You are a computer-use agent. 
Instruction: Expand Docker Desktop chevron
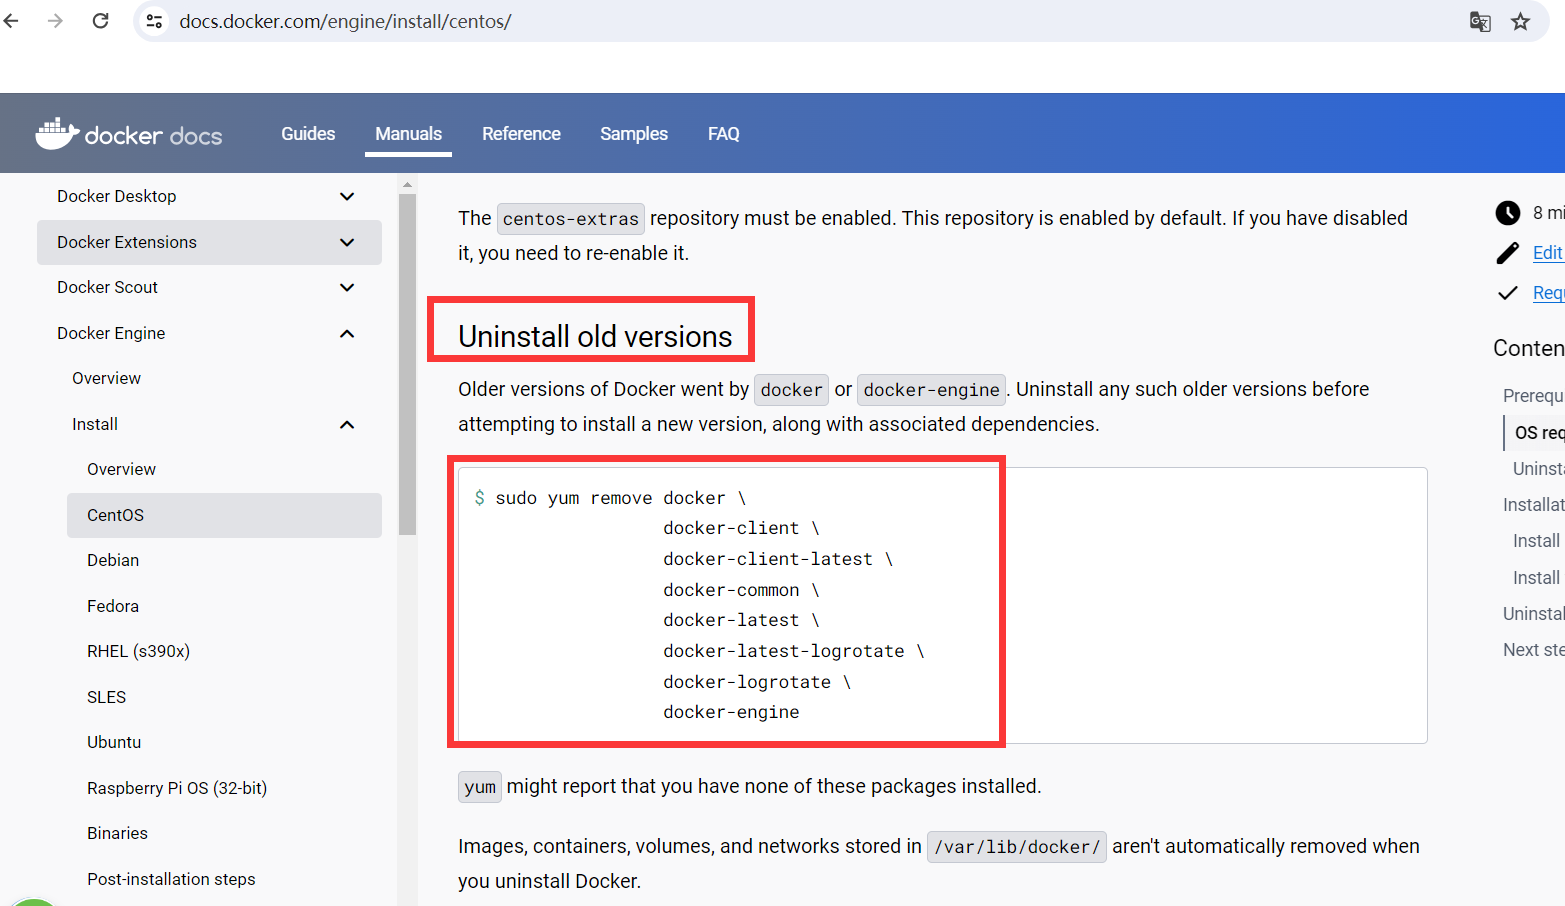[x=347, y=196]
